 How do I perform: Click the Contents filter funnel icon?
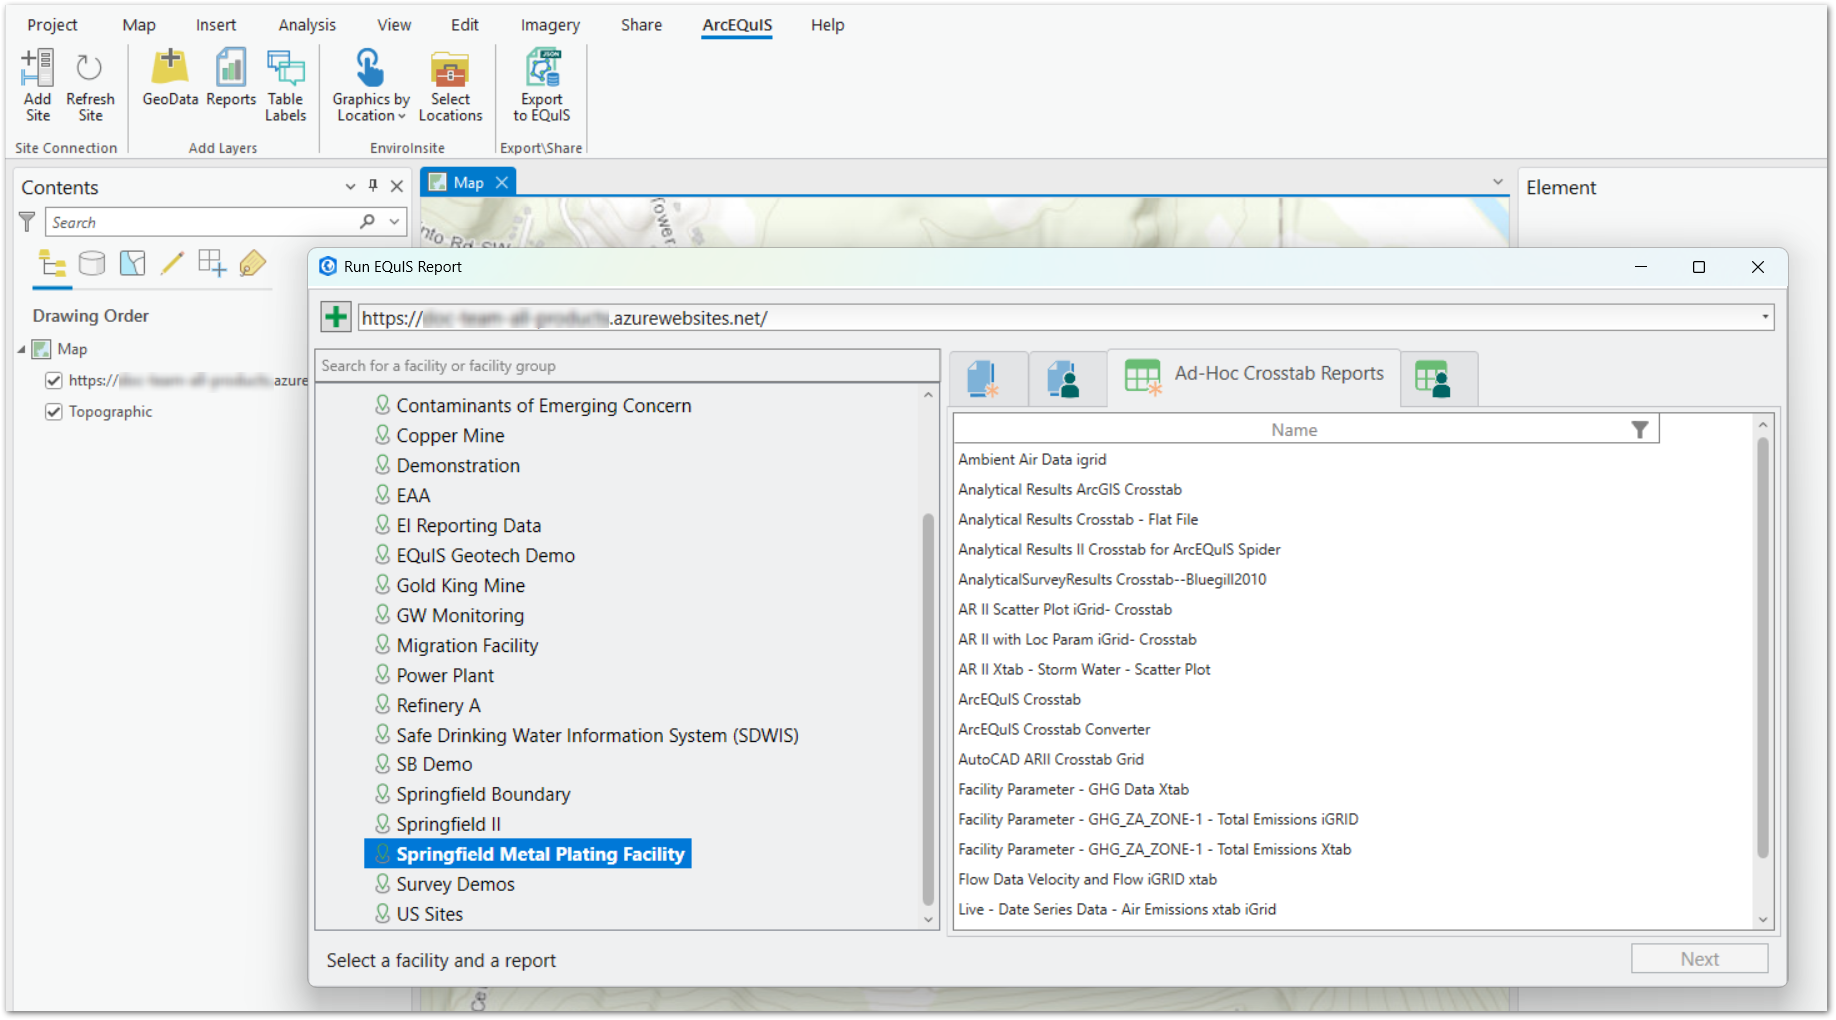pyautogui.click(x=27, y=222)
